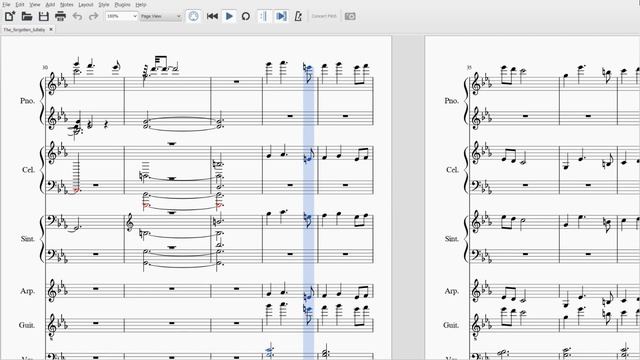Click the Concert Pitch button

point(324,16)
